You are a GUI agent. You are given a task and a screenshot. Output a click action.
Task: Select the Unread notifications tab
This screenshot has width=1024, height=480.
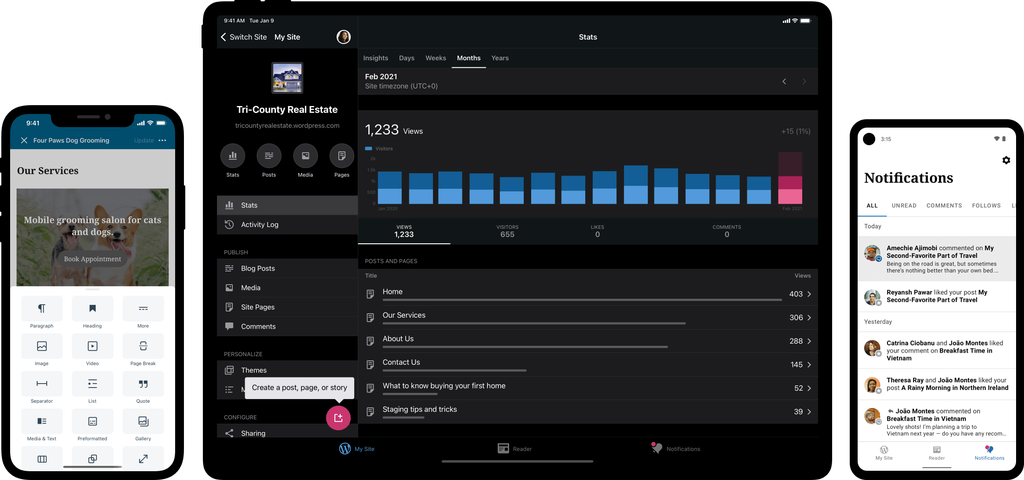(x=904, y=205)
